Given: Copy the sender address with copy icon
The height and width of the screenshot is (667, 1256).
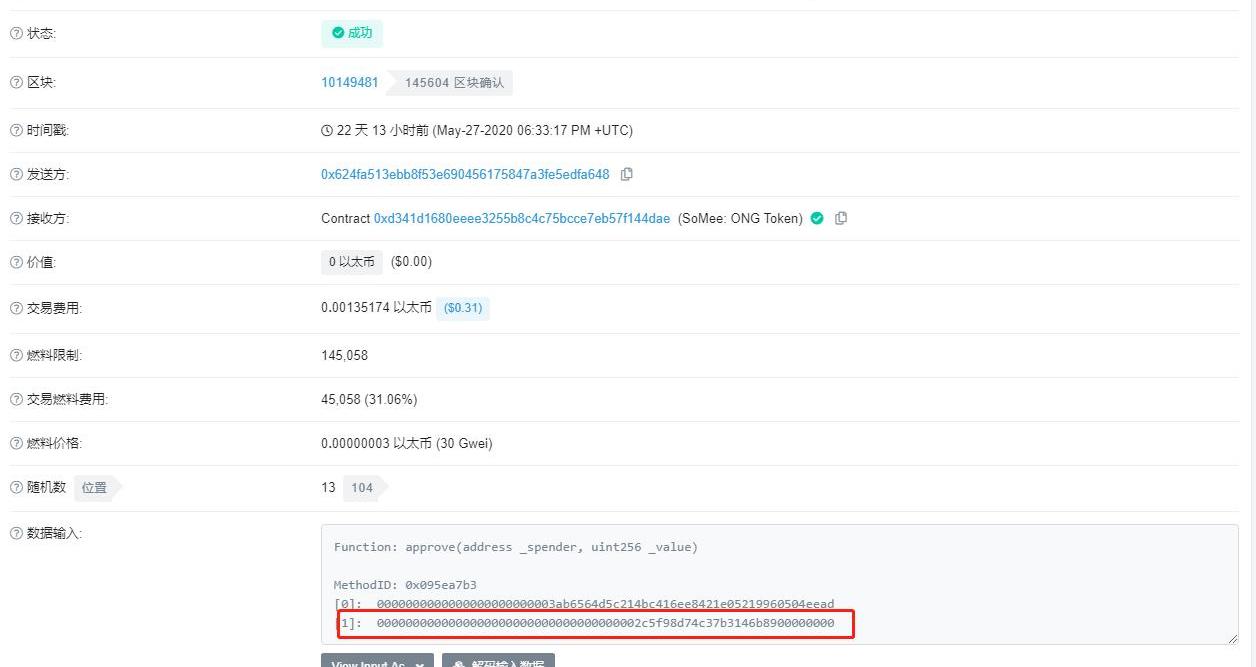Looking at the screenshot, I should pyautogui.click(x=627, y=174).
